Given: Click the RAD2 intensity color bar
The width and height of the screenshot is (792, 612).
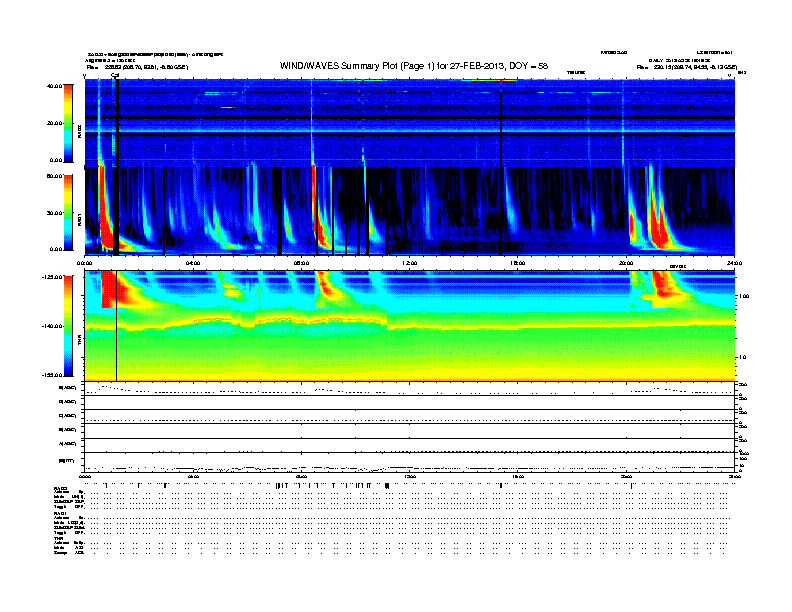Looking at the screenshot, I should (x=68, y=123).
